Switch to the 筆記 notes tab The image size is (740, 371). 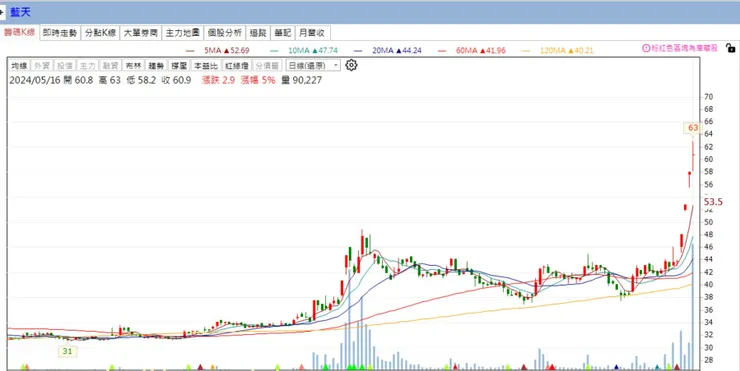pyautogui.click(x=283, y=33)
